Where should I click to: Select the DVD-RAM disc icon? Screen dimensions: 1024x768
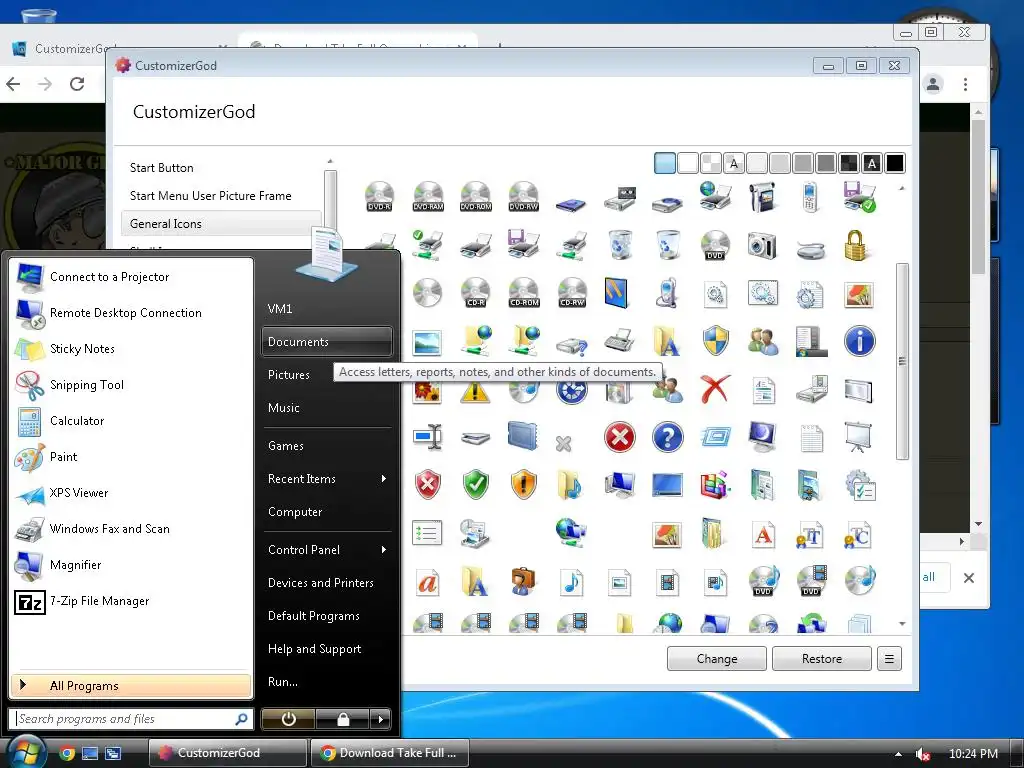pyautogui.click(x=428, y=197)
